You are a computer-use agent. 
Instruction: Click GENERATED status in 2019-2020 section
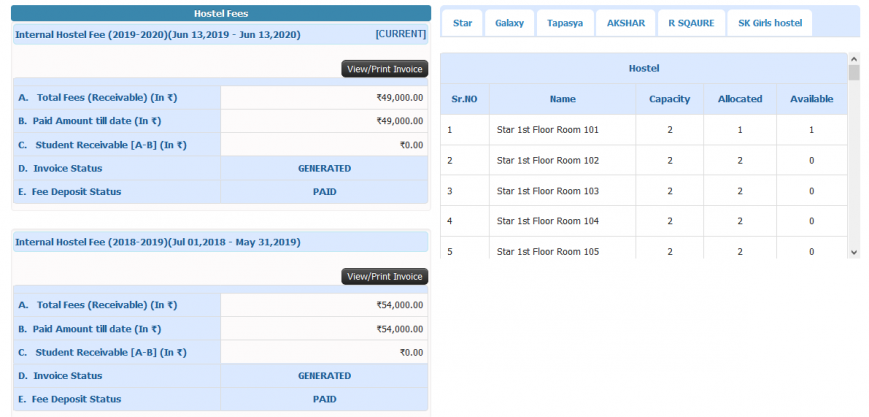[x=324, y=169]
